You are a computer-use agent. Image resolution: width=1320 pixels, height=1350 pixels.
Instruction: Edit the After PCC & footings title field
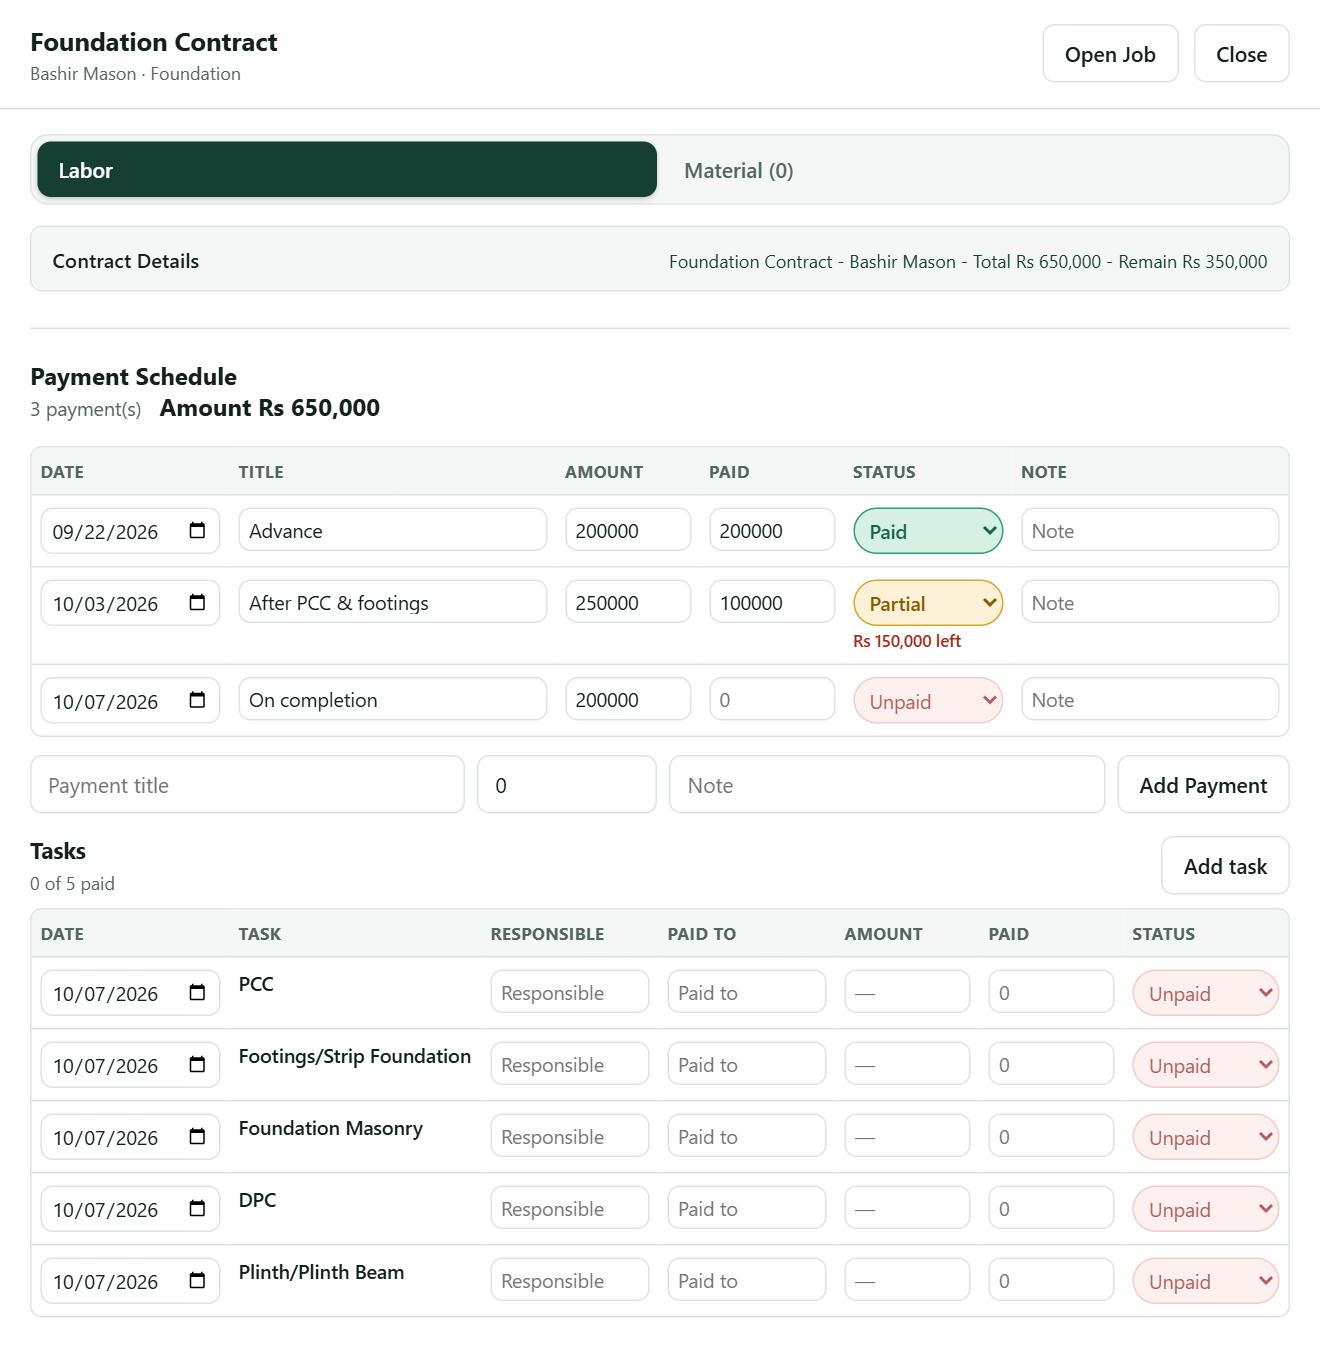coord(393,602)
